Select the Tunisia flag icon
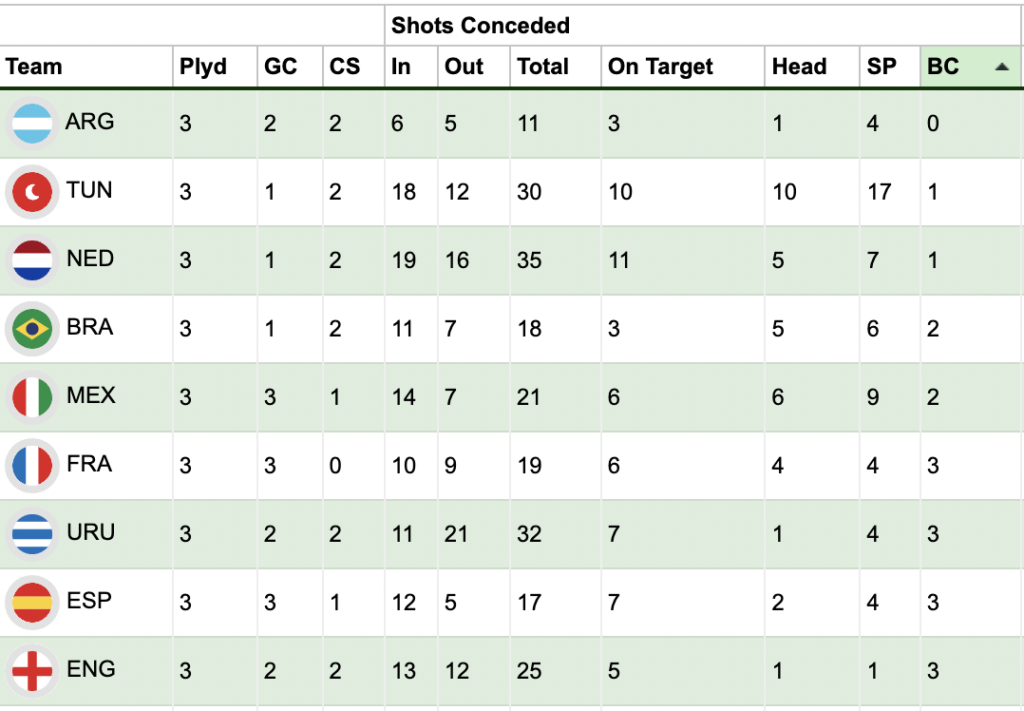Screen dimensions: 1024x711 click(31, 191)
